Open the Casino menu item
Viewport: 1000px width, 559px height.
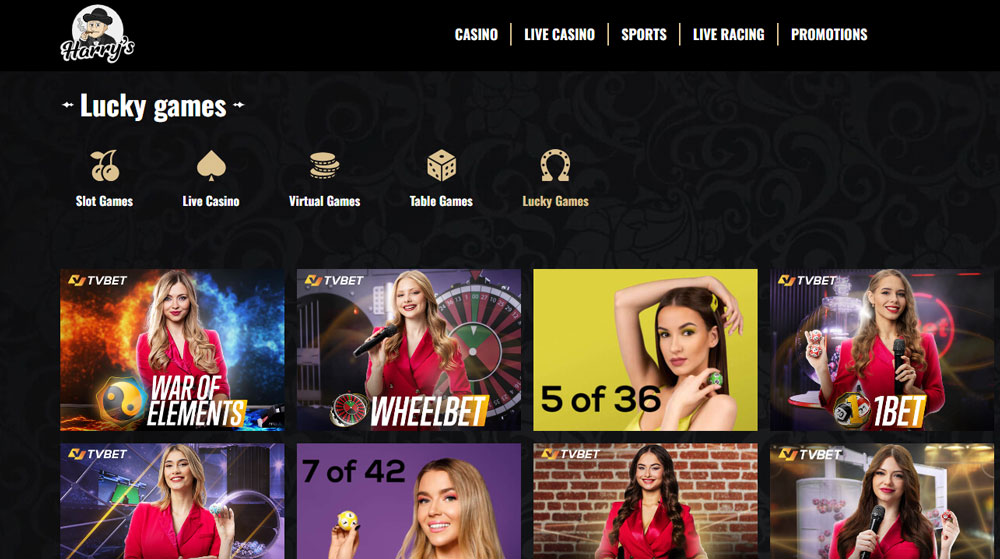click(476, 34)
